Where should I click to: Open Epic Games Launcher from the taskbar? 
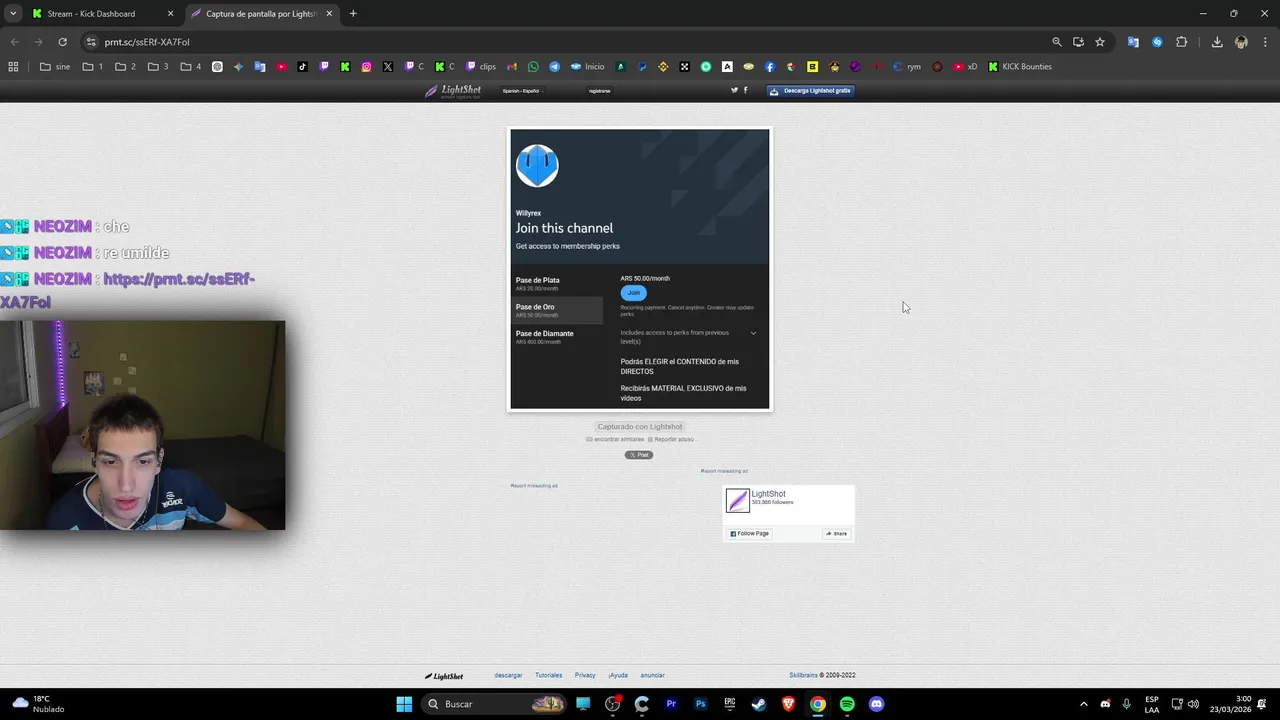tap(730, 704)
